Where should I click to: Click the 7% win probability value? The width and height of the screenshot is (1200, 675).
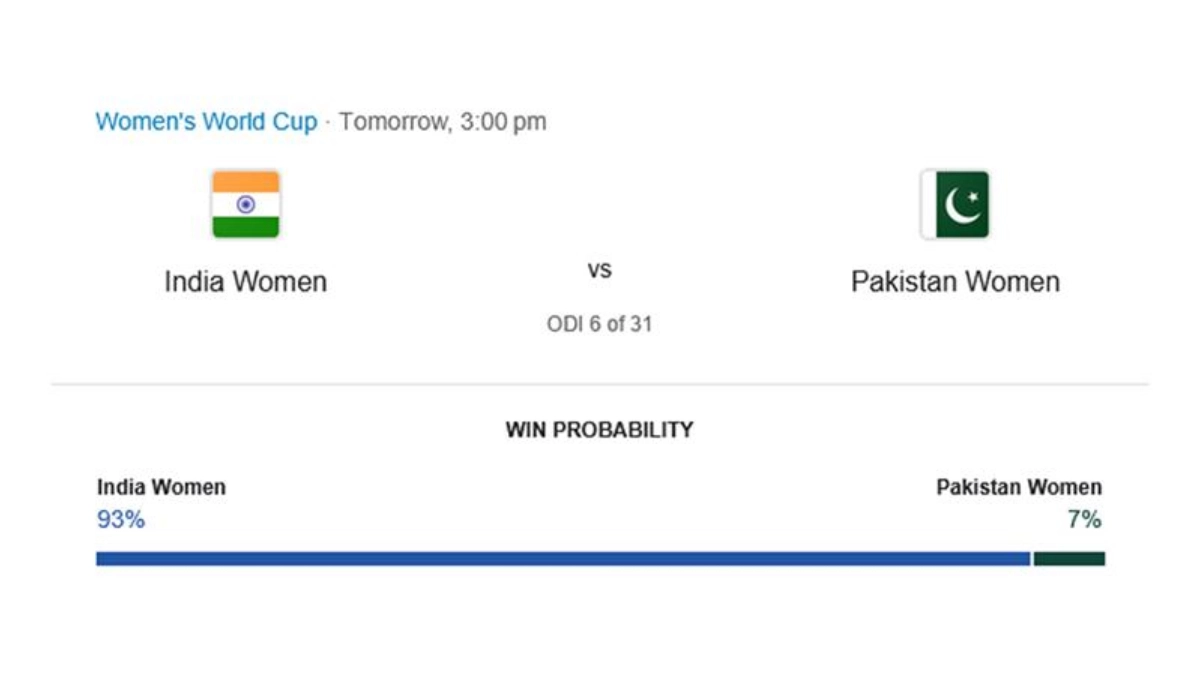(x=1084, y=520)
